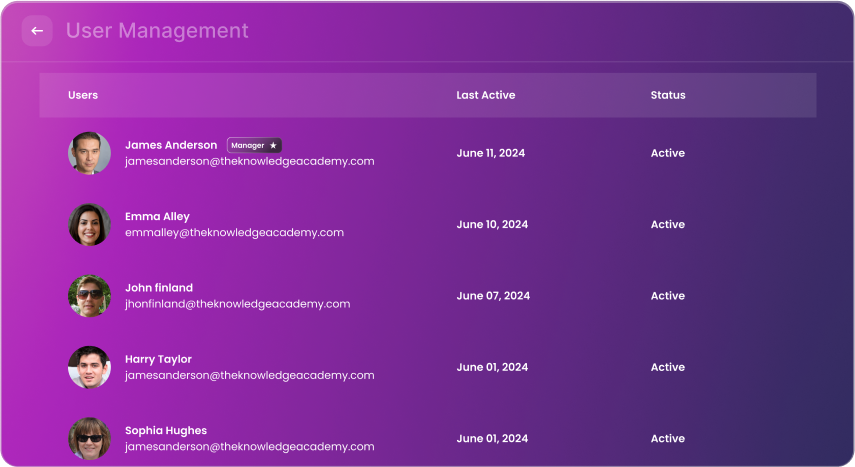Click the June 11, 2024 last active date
Viewport: 855px width, 467px height.
[x=490, y=153]
